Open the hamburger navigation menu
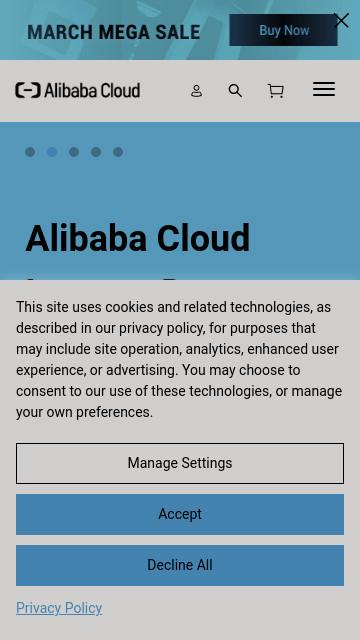Viewport: 360px width, 640px height. [x=324, y=89]
